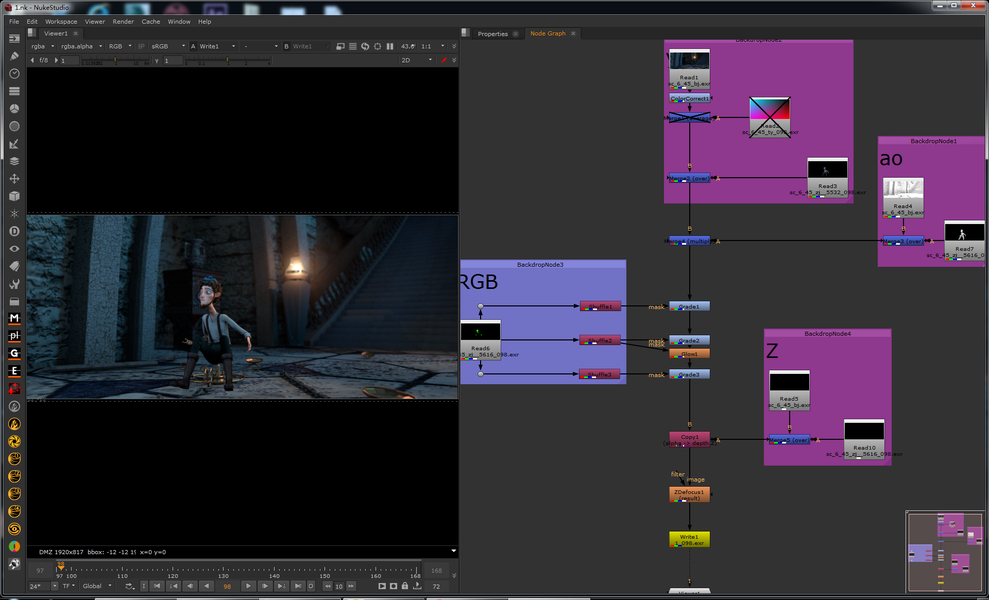989x600 pixels.
Task: Open the Keyer nodes icon
Action: 14,144
